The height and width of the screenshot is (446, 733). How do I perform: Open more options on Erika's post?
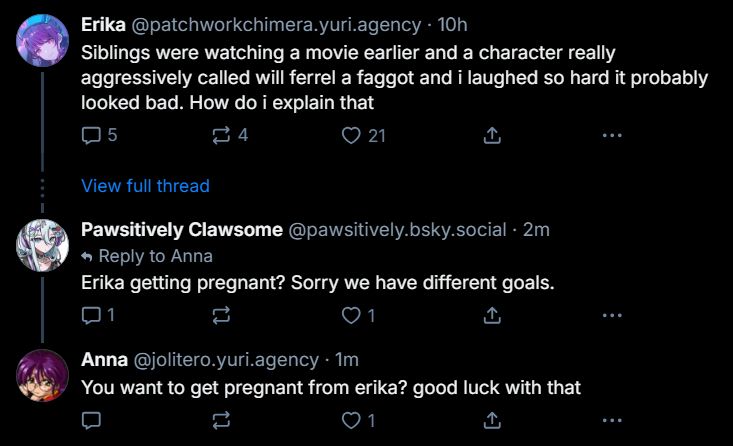click(612, 136)
